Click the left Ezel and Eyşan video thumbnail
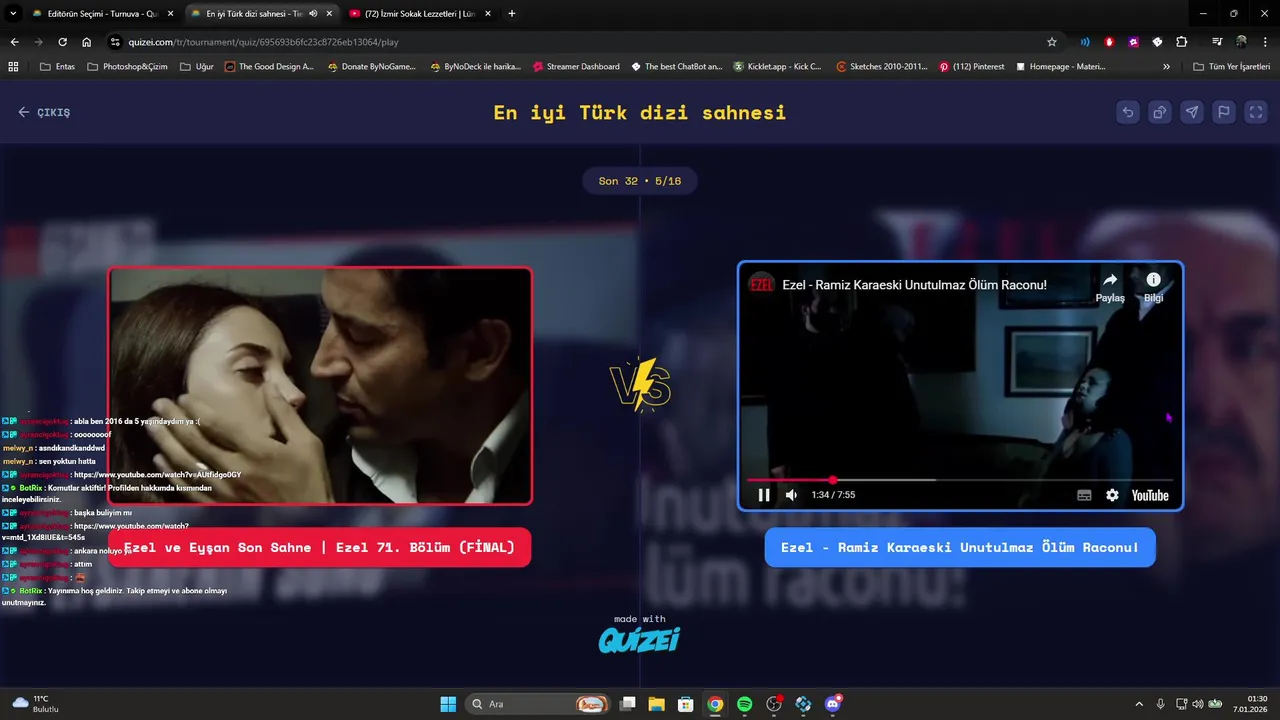 [320, 386]
